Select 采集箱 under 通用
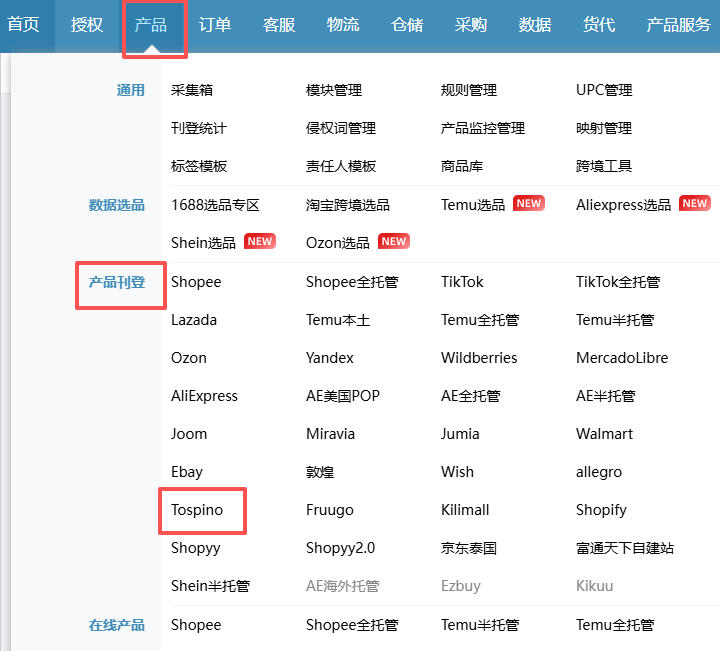The width and height of the screenshot is (720, 651). [192, 90]
